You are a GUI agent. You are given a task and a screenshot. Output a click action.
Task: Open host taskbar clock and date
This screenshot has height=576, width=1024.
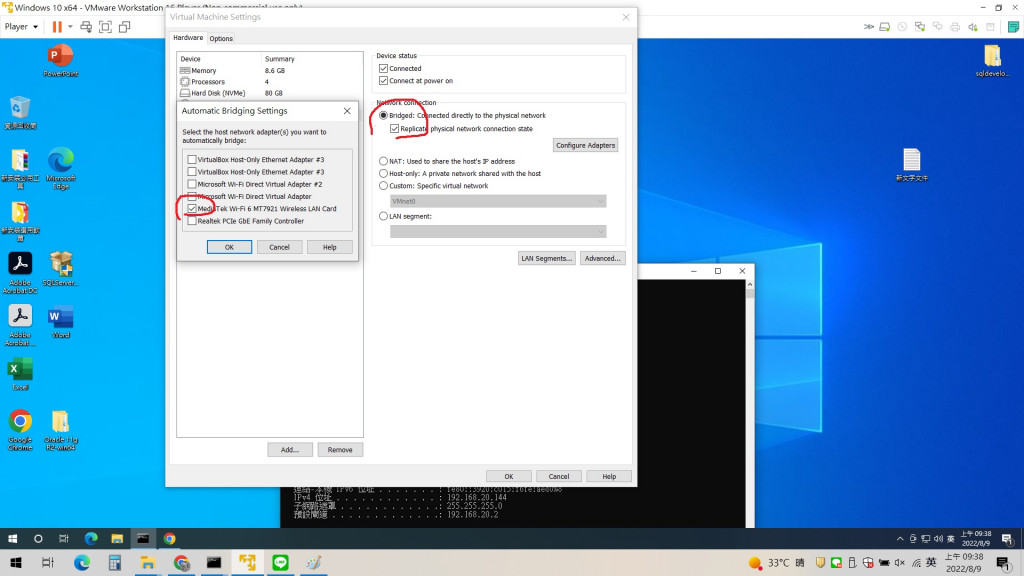(964, 562)
